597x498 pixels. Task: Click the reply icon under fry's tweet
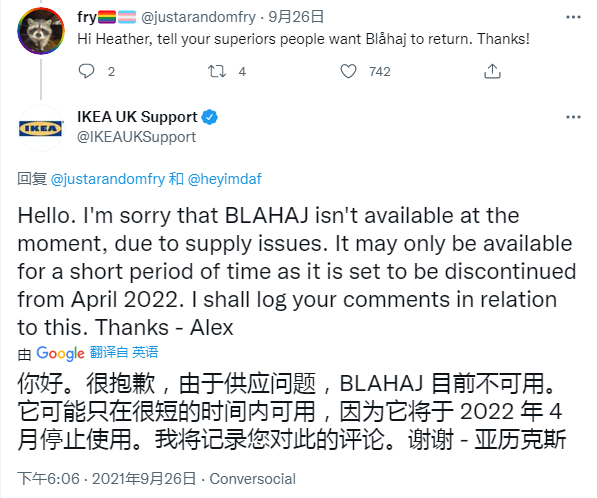[x=86, y=71]
